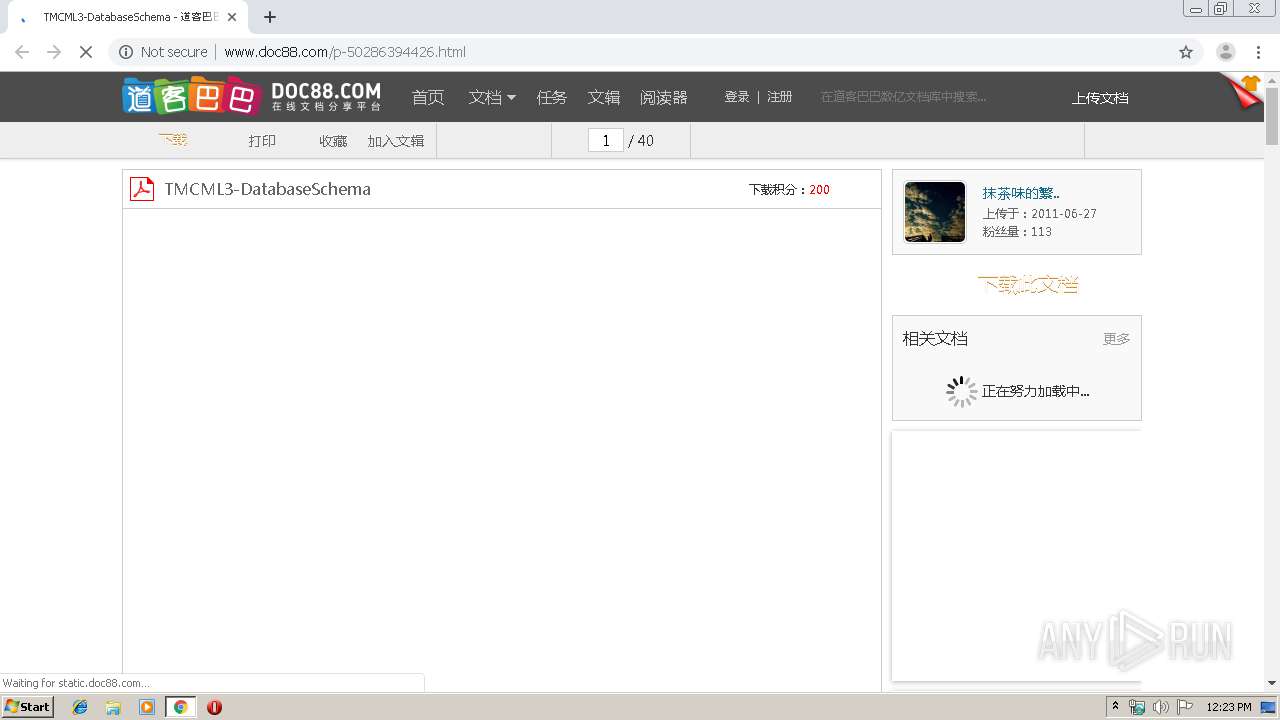Stop page loading with the X button

coord(86,52)
